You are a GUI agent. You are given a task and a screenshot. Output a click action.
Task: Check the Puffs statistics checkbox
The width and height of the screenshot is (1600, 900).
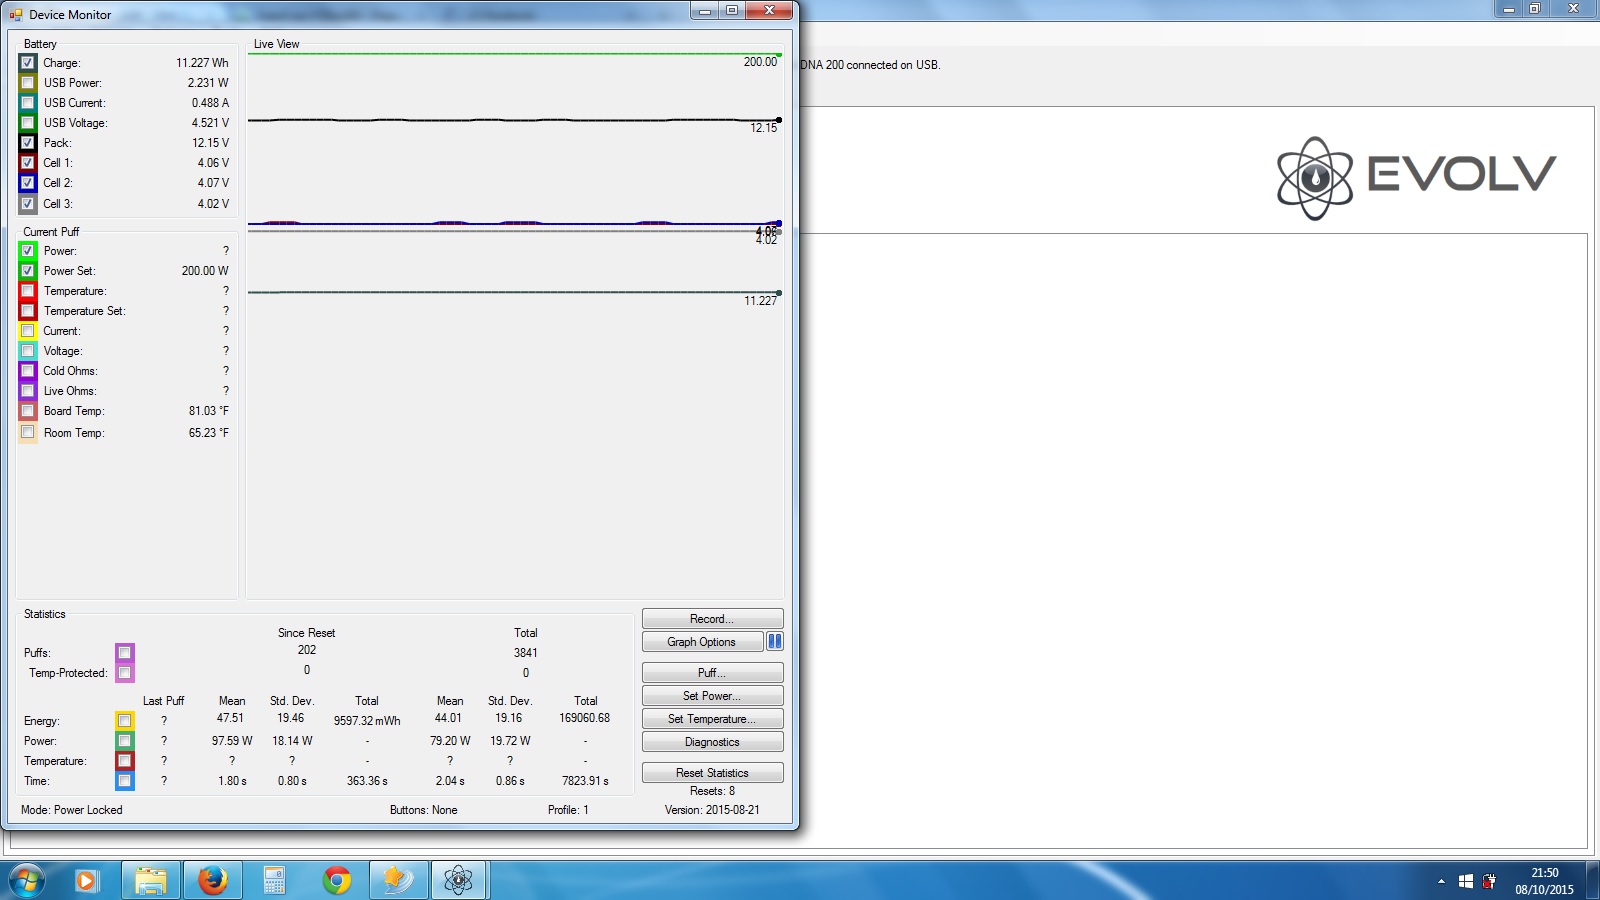[124, 653]
